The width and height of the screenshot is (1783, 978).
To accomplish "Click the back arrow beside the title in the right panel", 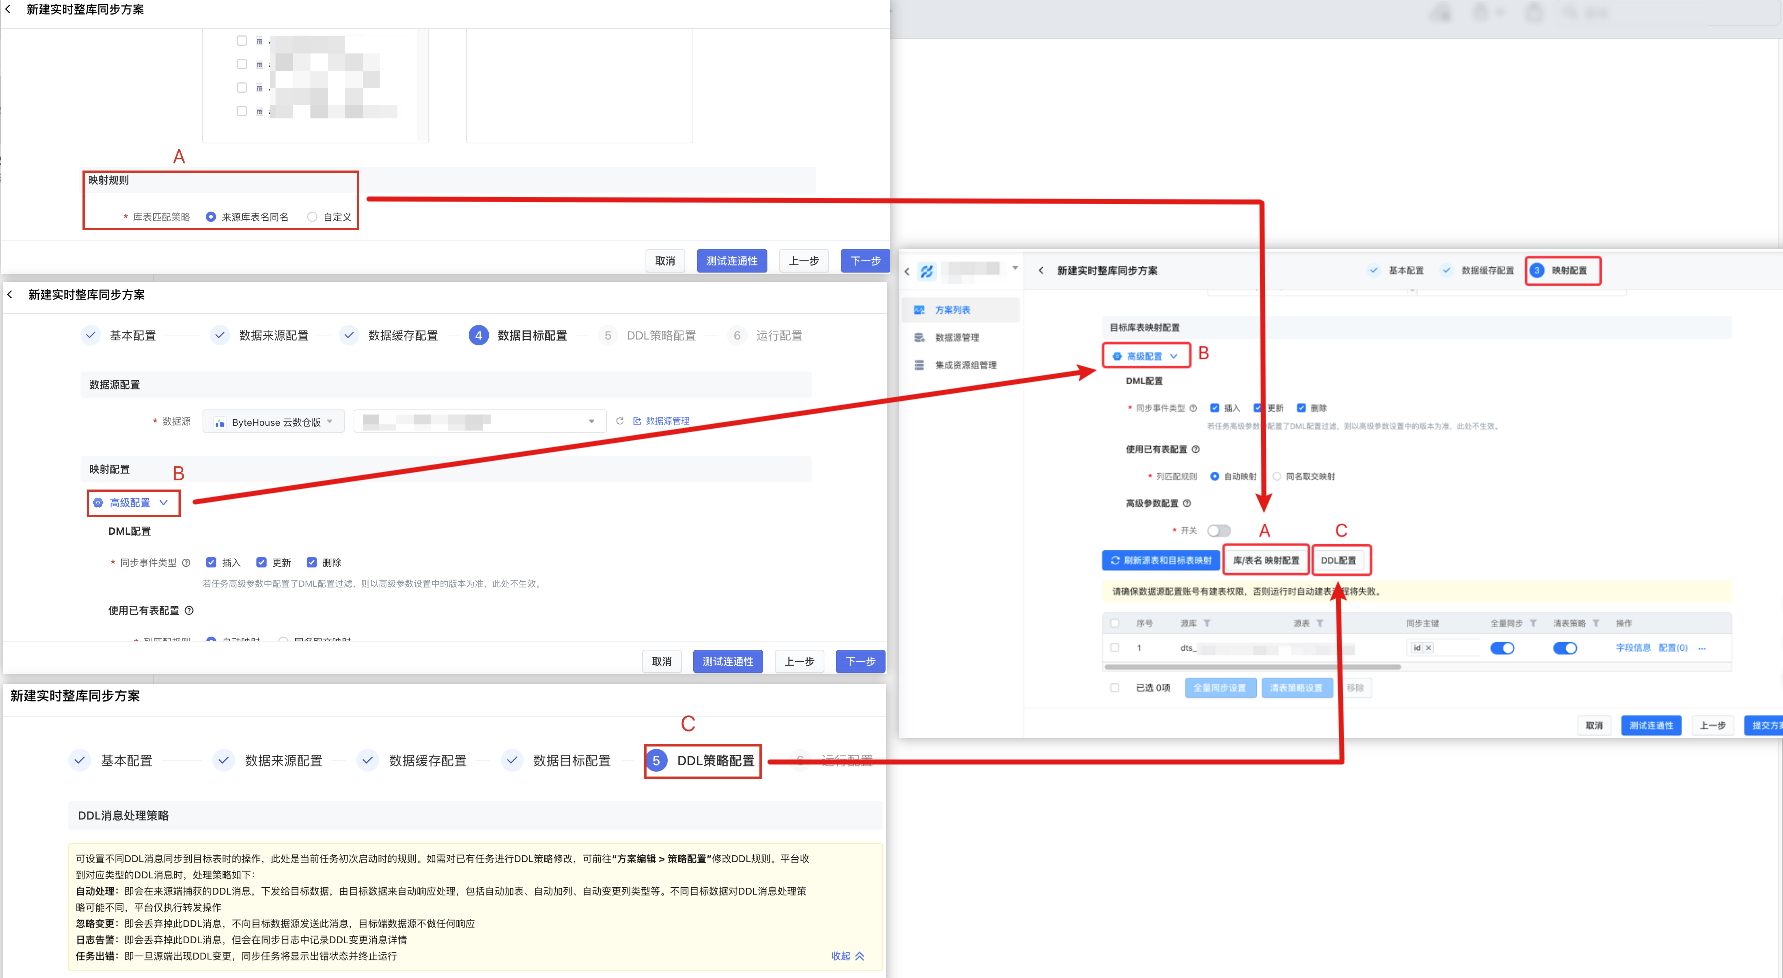I will (x=1041, y=271).
